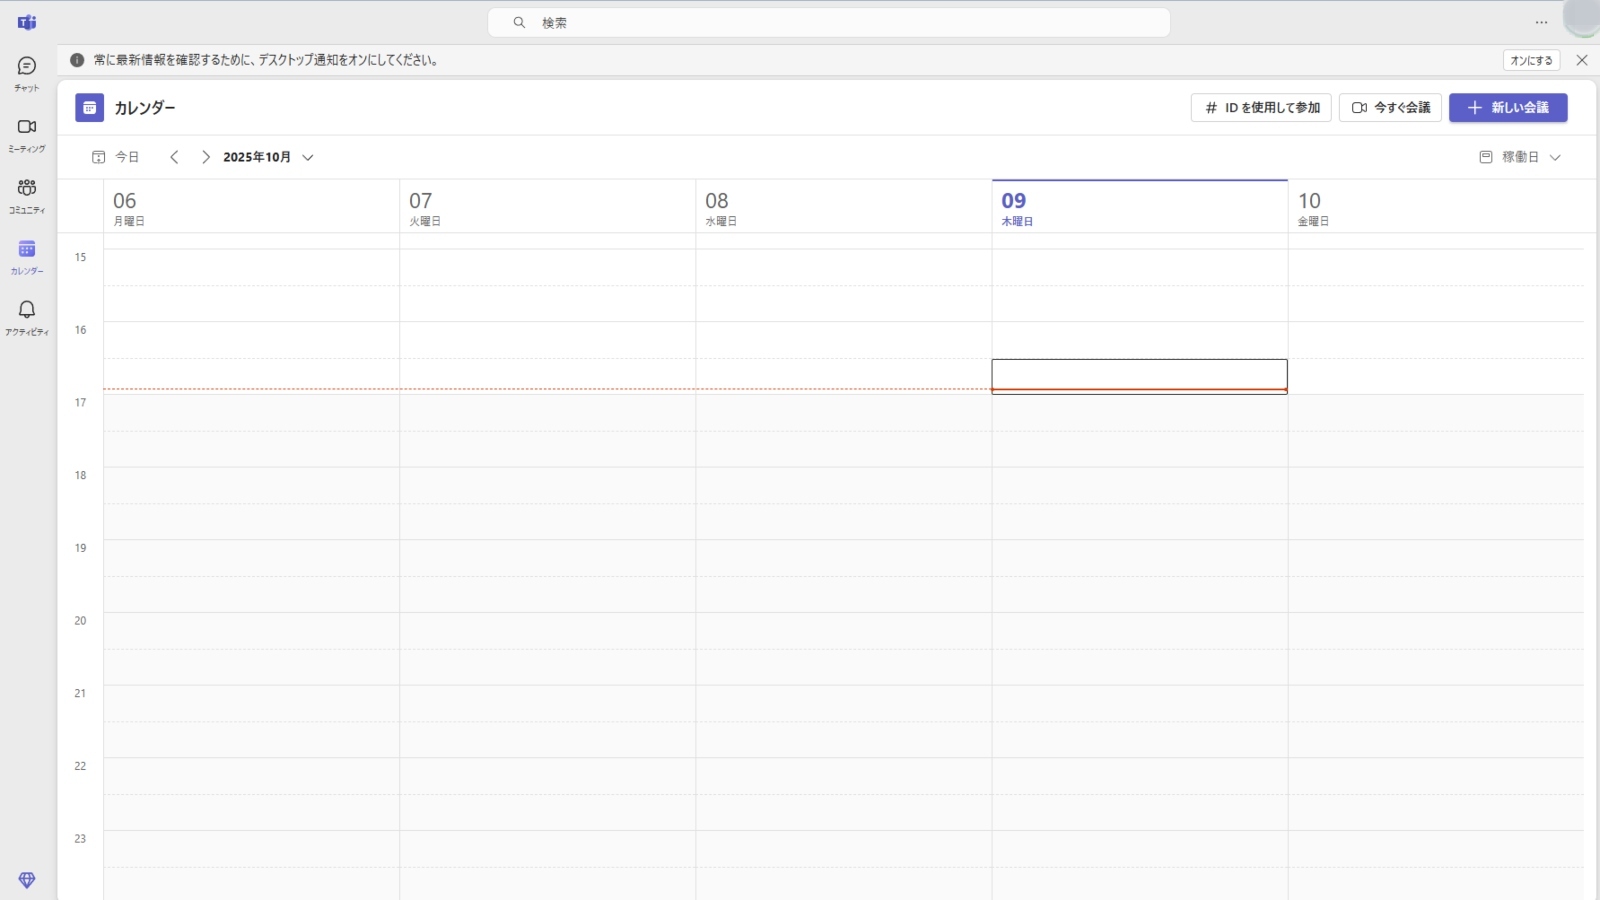Click the premium diamond icon in sidebar
The width and height of the screenshot is (1600, 900).
tap(27, 880)
